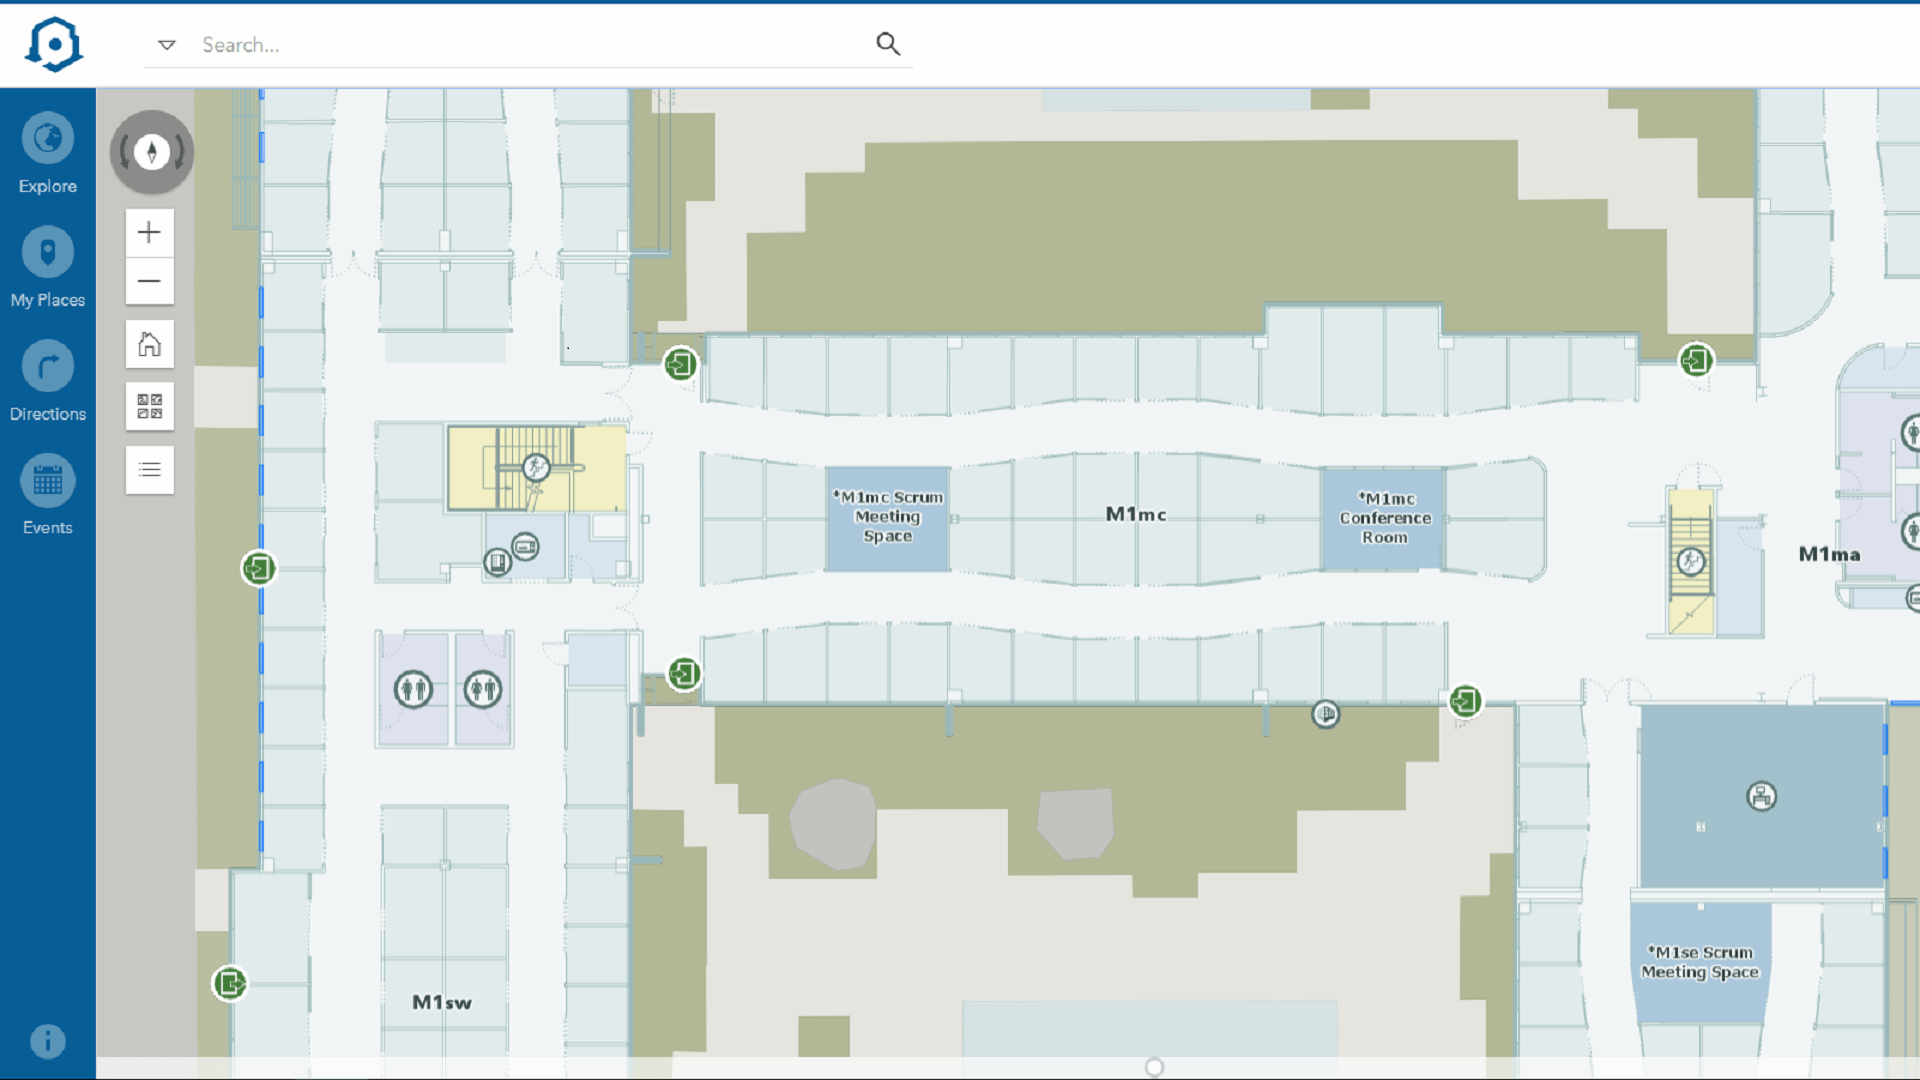1920x1080 pixels.
Task: Reset map orientation with compass
Action: click(152, 152)
